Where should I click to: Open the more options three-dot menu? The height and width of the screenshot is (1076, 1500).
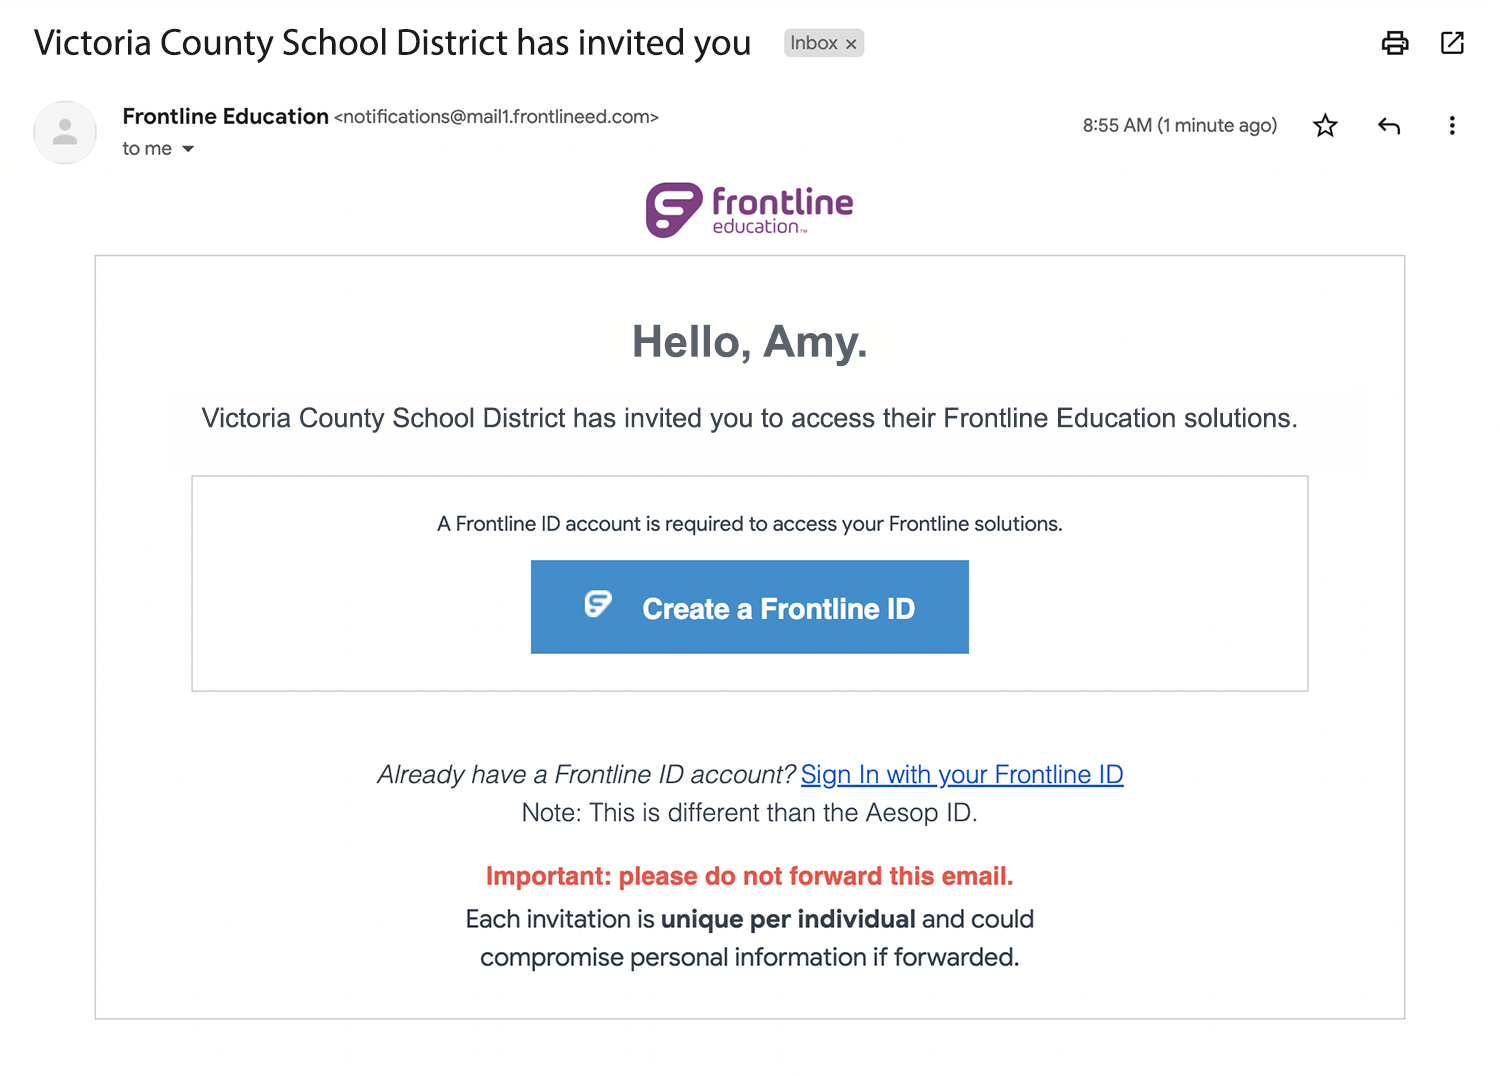tap(1452, 125)
